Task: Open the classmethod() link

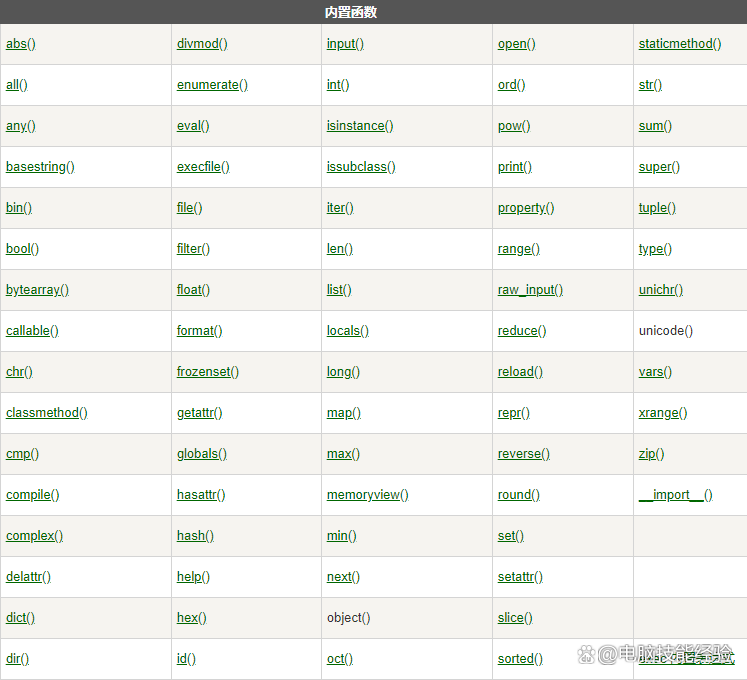Action: pos(46,413)
